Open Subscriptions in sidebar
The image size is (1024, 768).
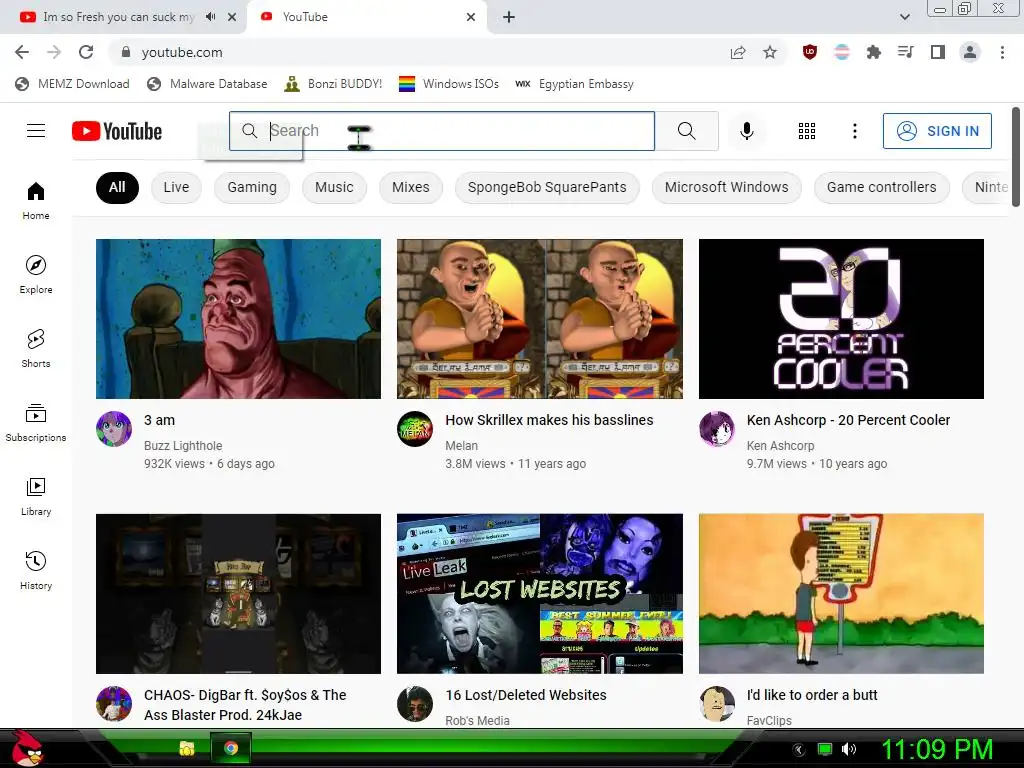(x=36, y=423)
